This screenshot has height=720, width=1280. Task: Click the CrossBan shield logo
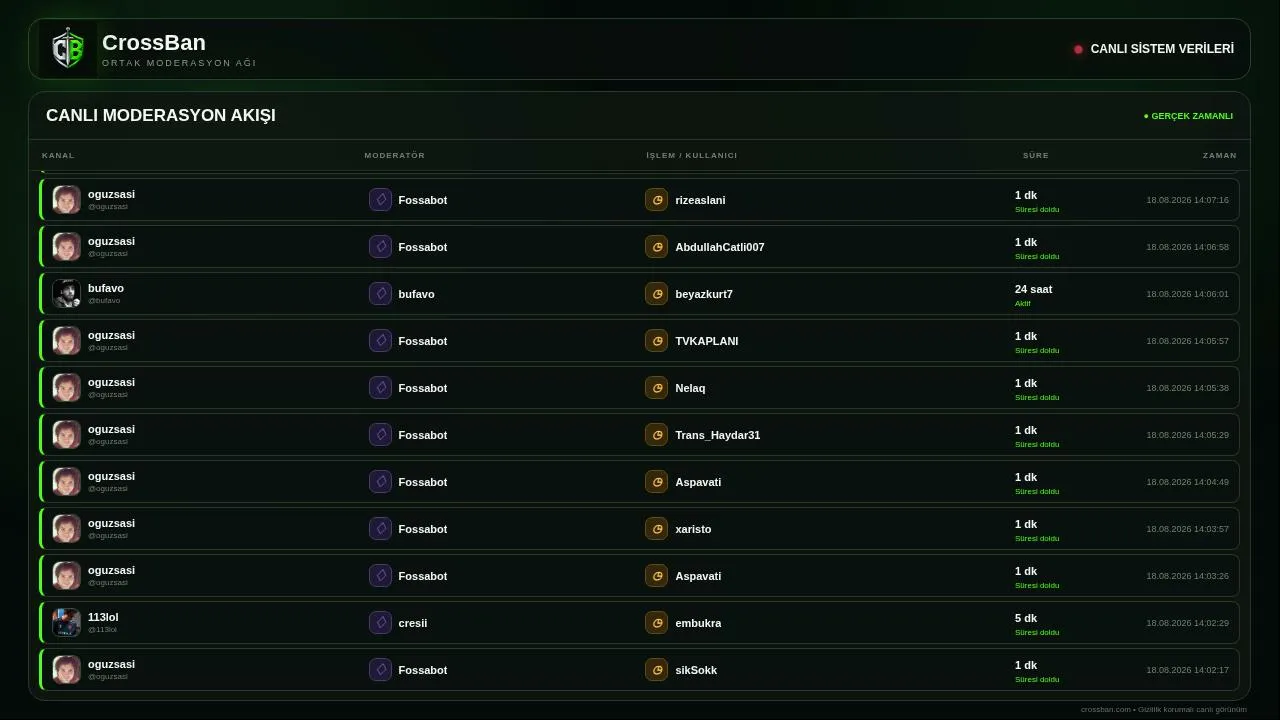(x=68, y=49)
